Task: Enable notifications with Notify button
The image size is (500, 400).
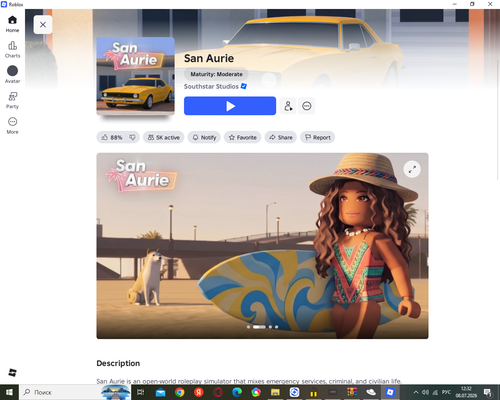Action: click(x=204, y=137)
